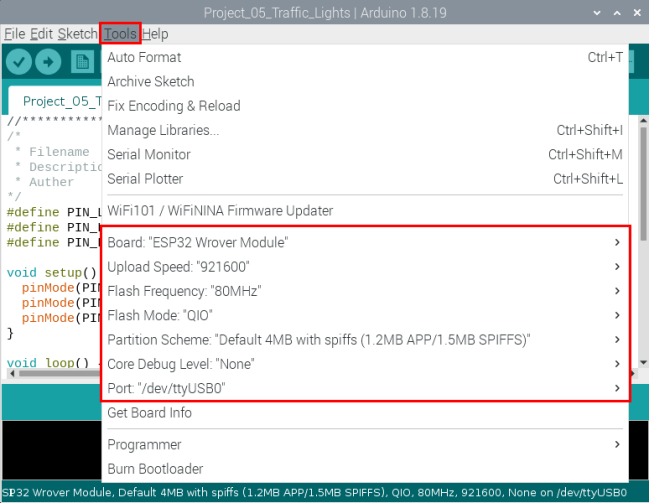Open the File menu

tap(15, 34)
